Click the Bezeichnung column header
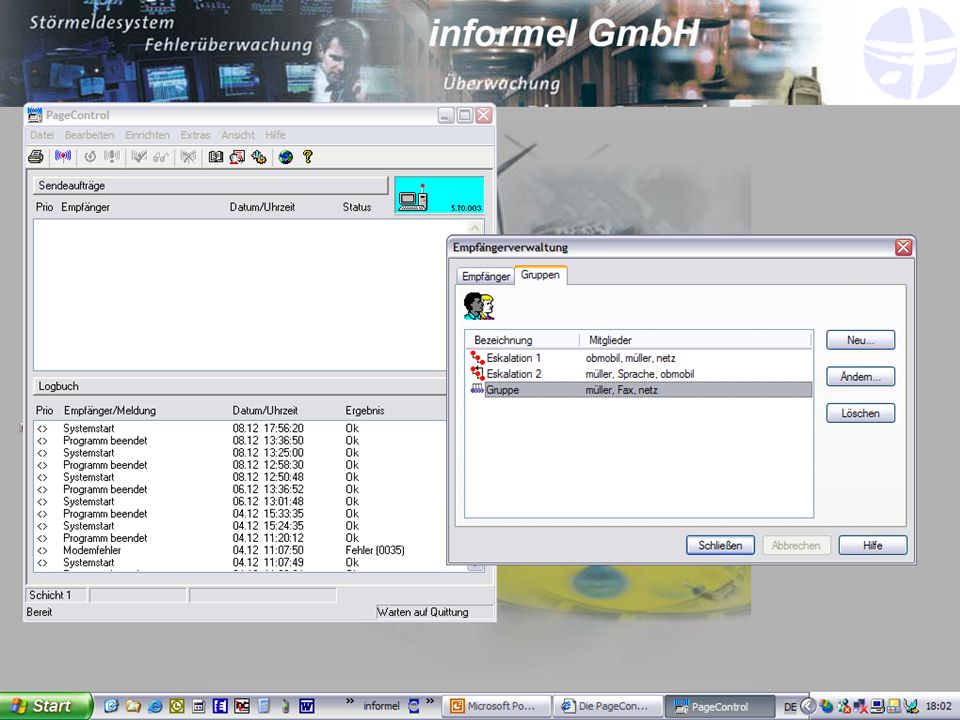The height and width of the screenshot is (720, 960). 523,340
